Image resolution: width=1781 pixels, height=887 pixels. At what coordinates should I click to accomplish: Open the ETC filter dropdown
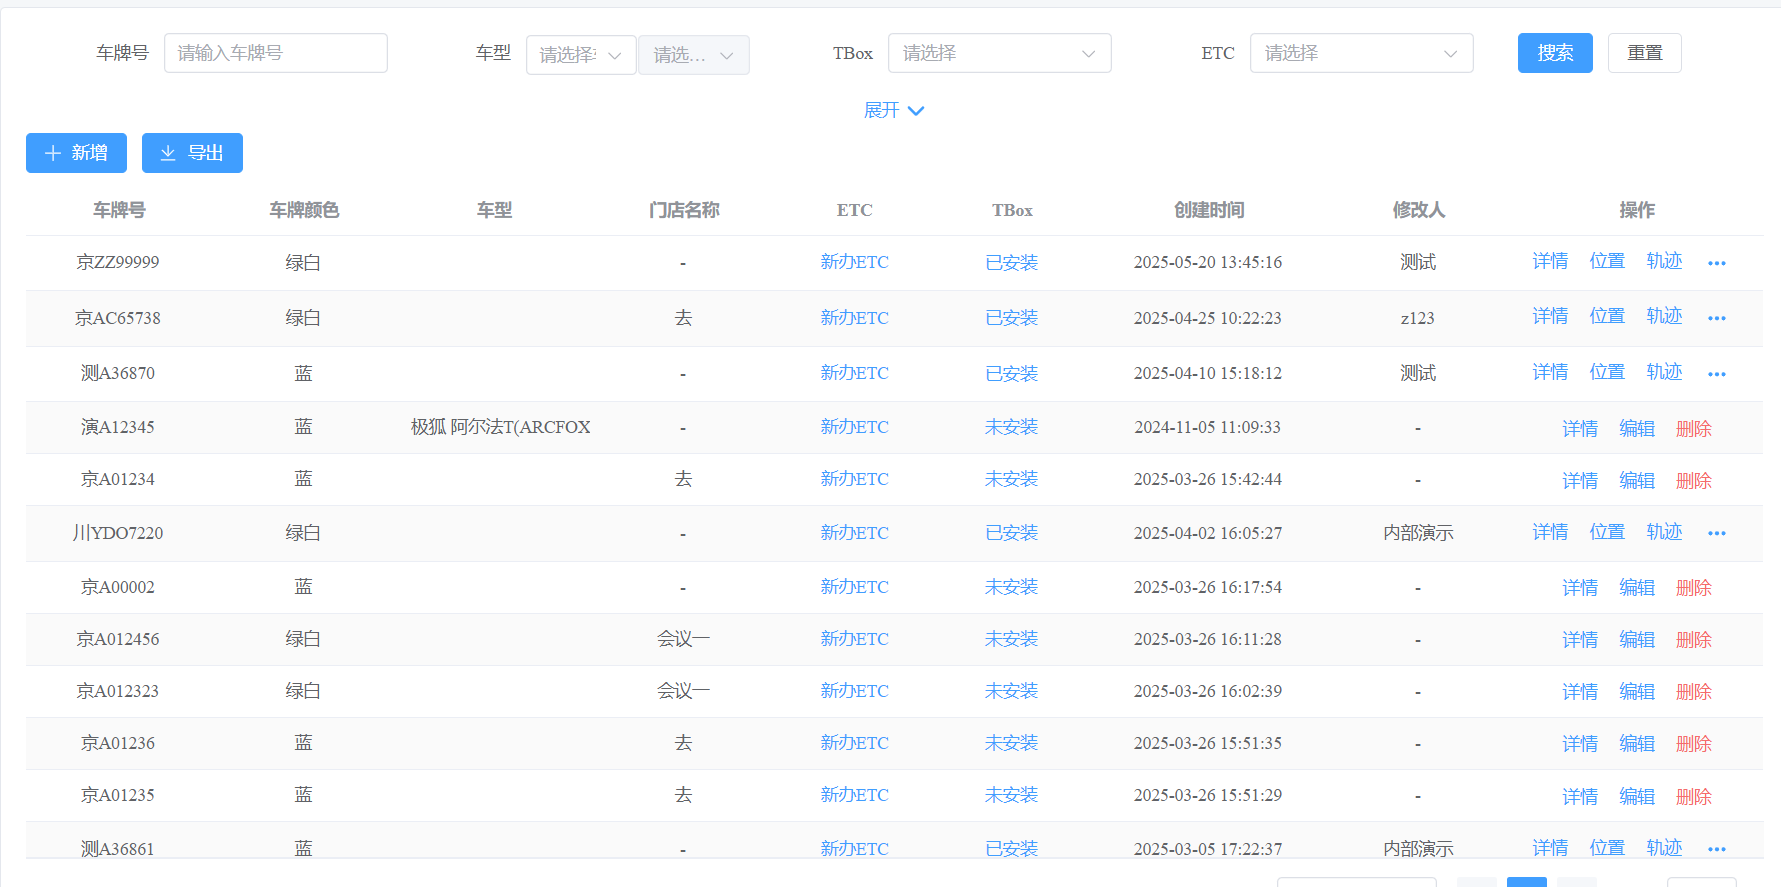click(1361, 53)
